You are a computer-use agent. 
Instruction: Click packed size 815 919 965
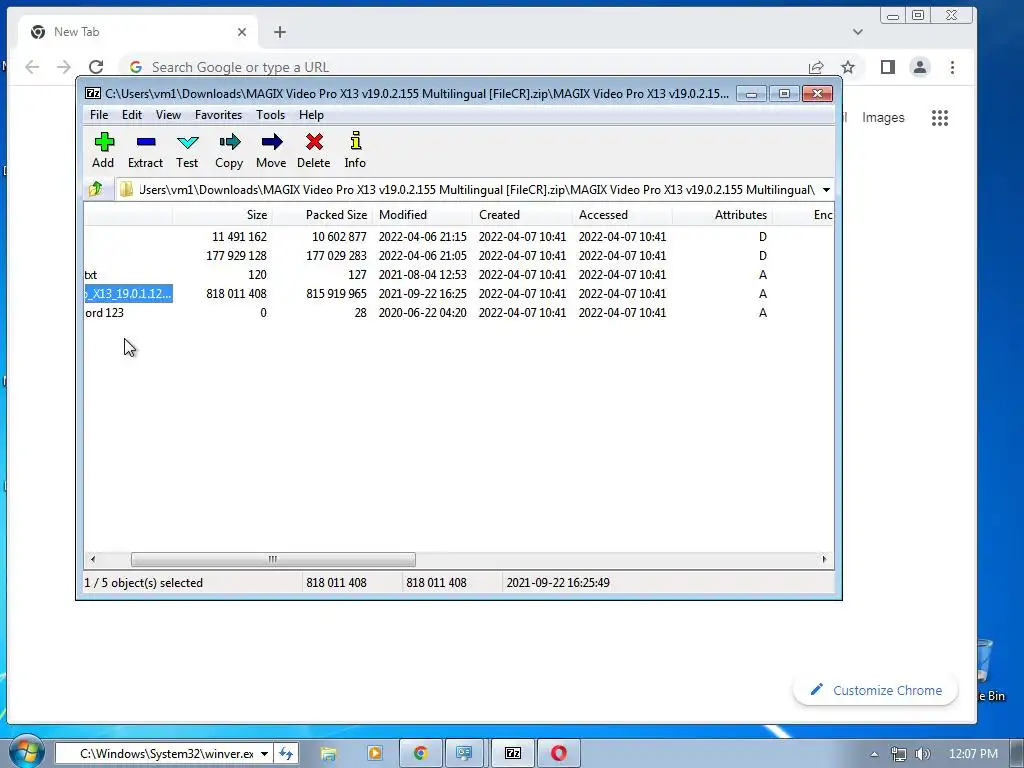[336, 294]
